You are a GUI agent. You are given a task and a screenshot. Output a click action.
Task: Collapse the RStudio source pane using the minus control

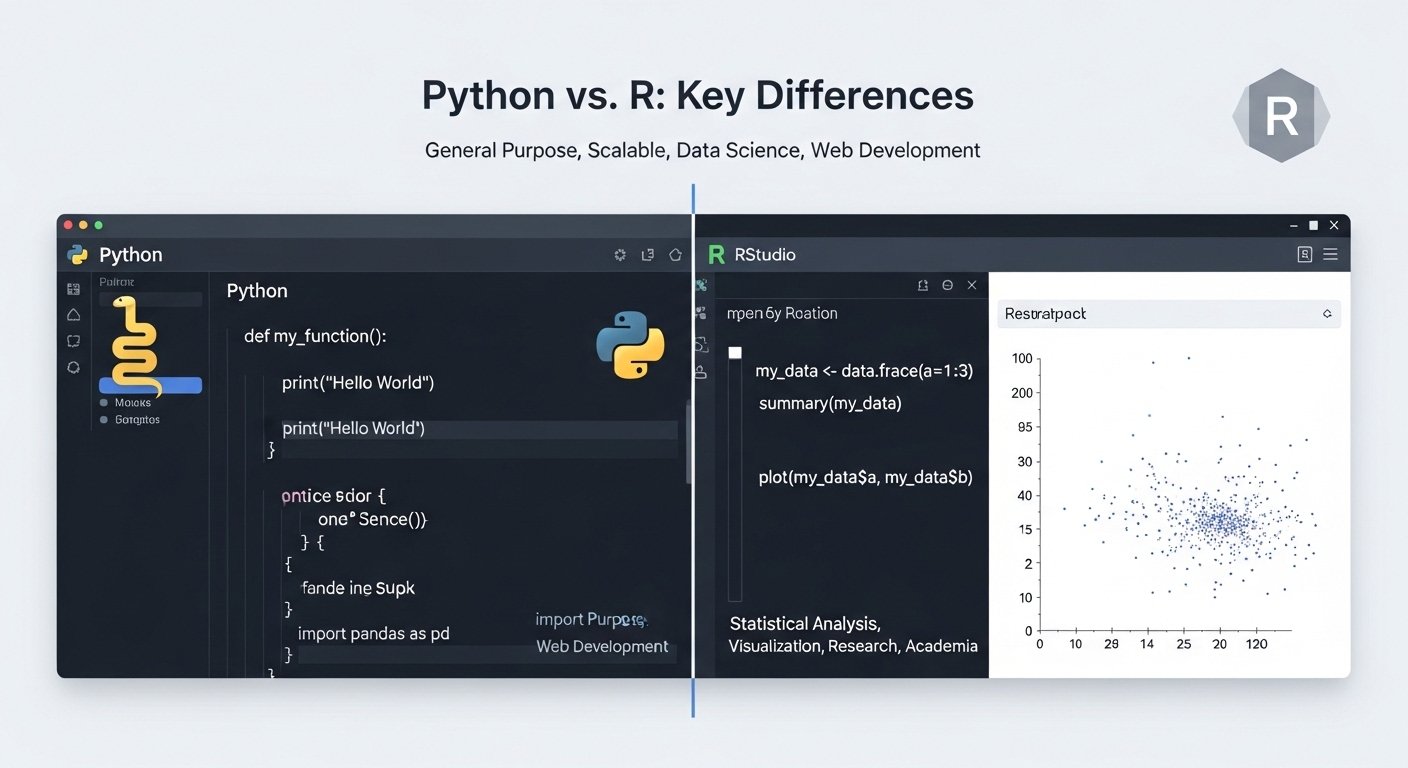[x=947, y=285]
